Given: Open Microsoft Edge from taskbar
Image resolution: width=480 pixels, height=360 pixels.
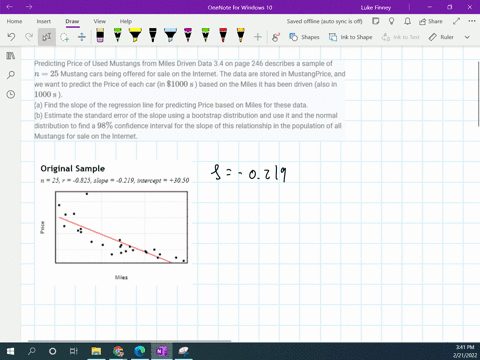Looking at the screenshot, I should pos(140,351).
